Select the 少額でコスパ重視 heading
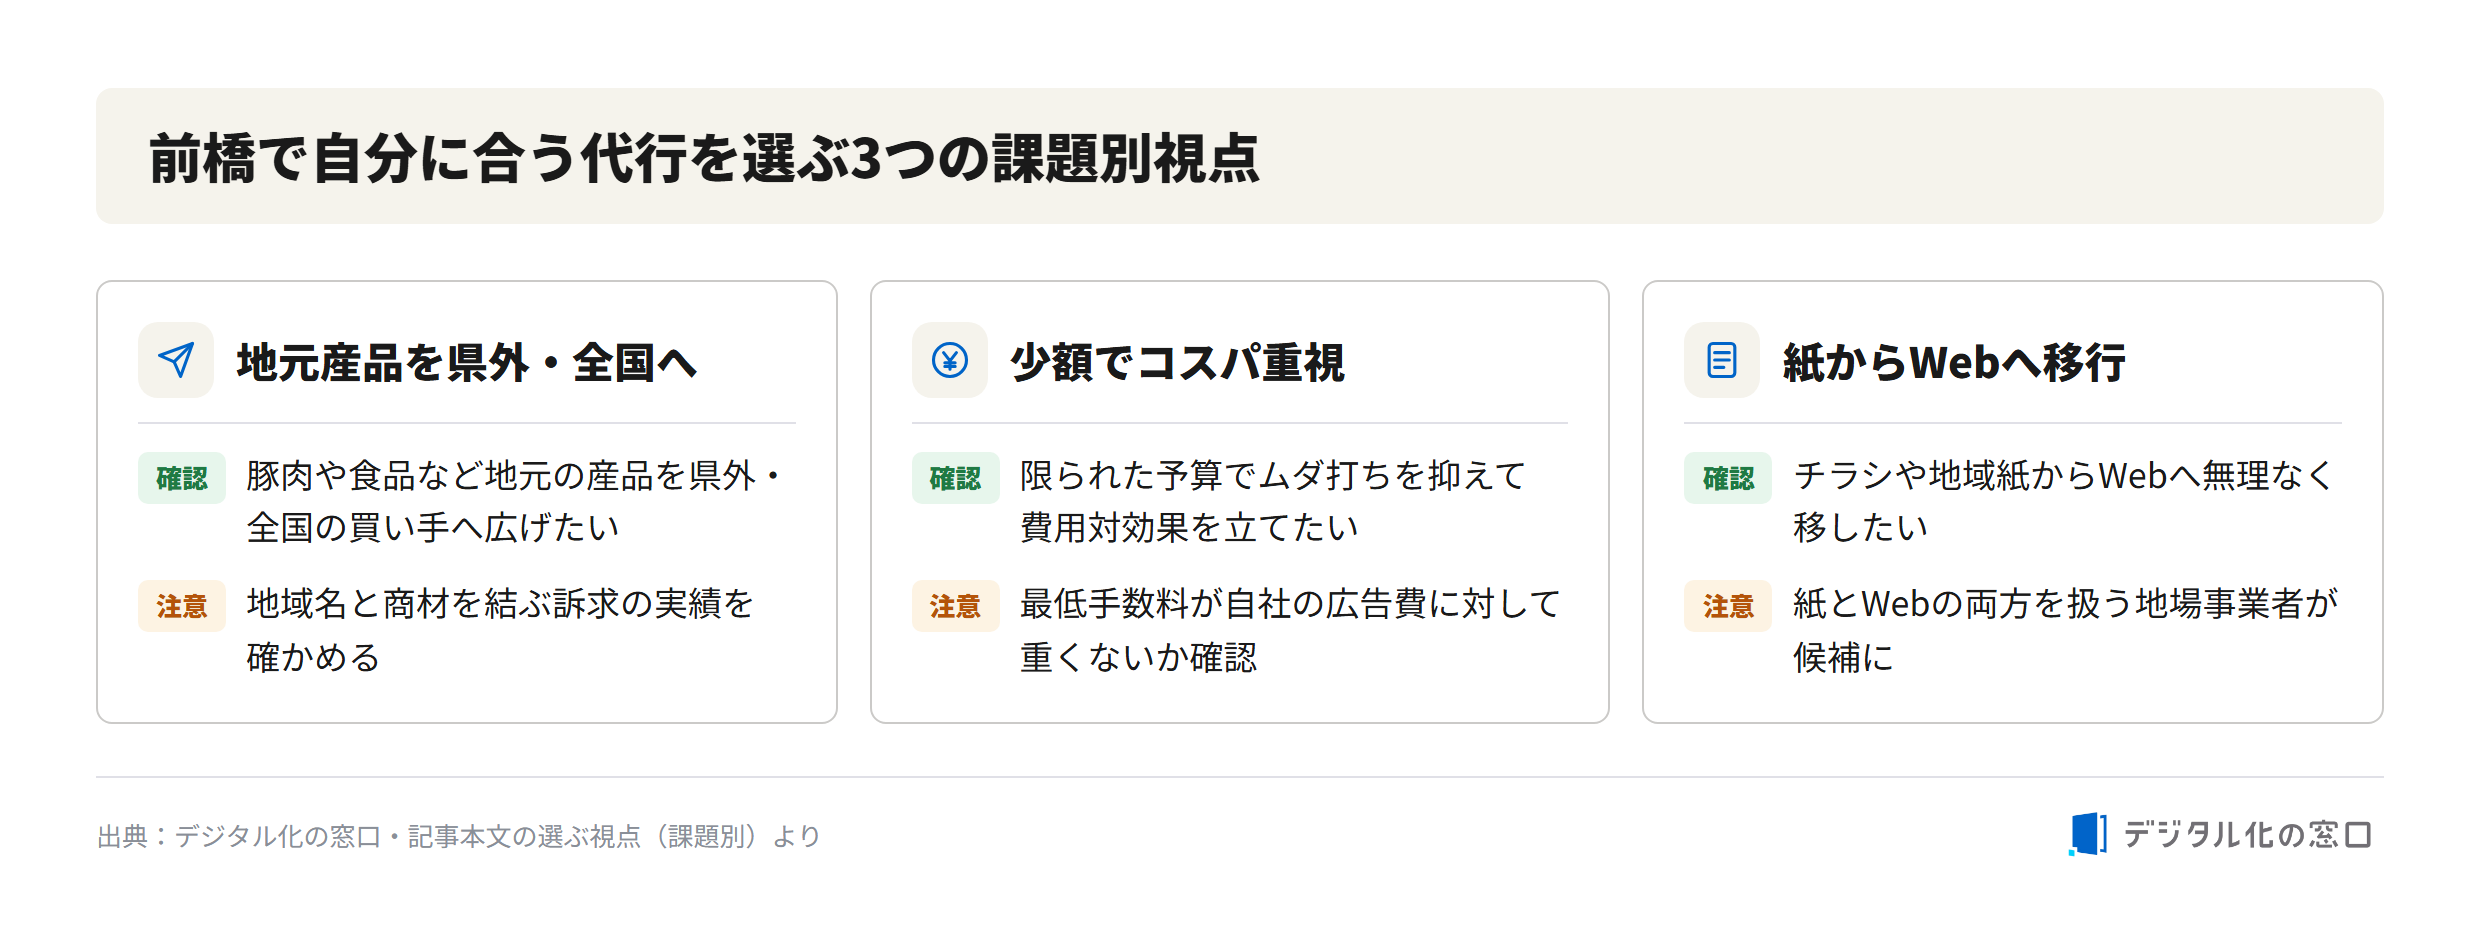Image resolution: width=2480 pixels, height=950 pixels. click(1178, 362)
